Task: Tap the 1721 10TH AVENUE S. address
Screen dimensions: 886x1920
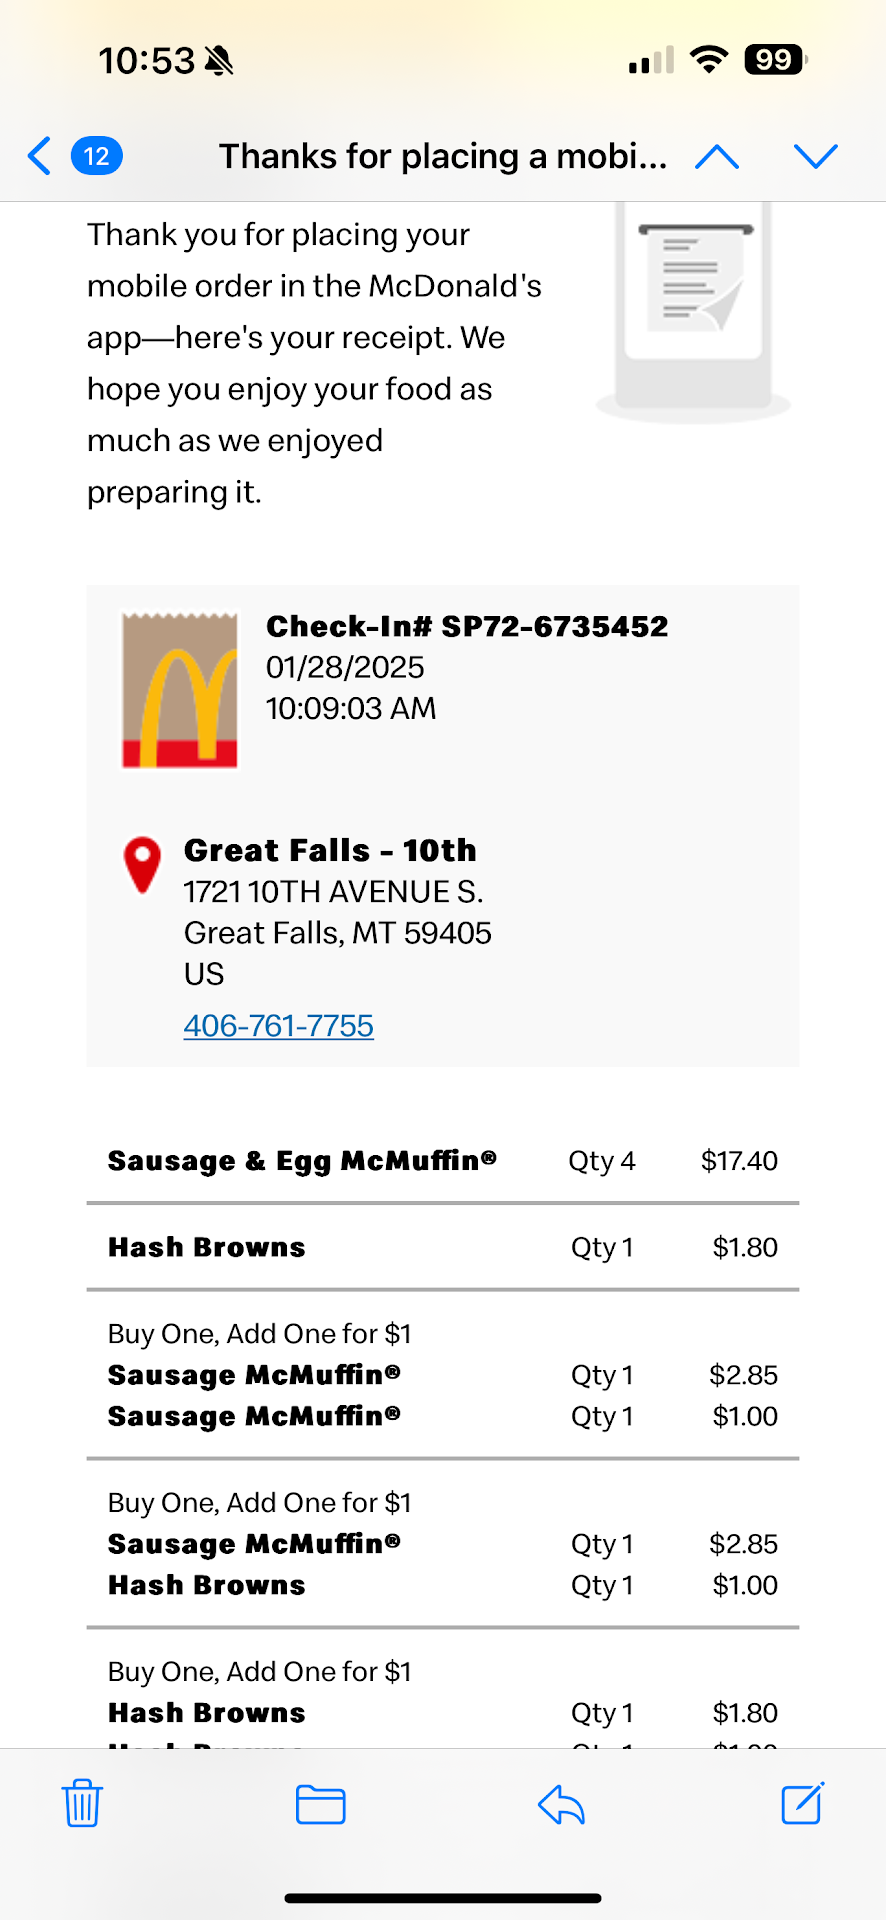Action: [333, 891]
